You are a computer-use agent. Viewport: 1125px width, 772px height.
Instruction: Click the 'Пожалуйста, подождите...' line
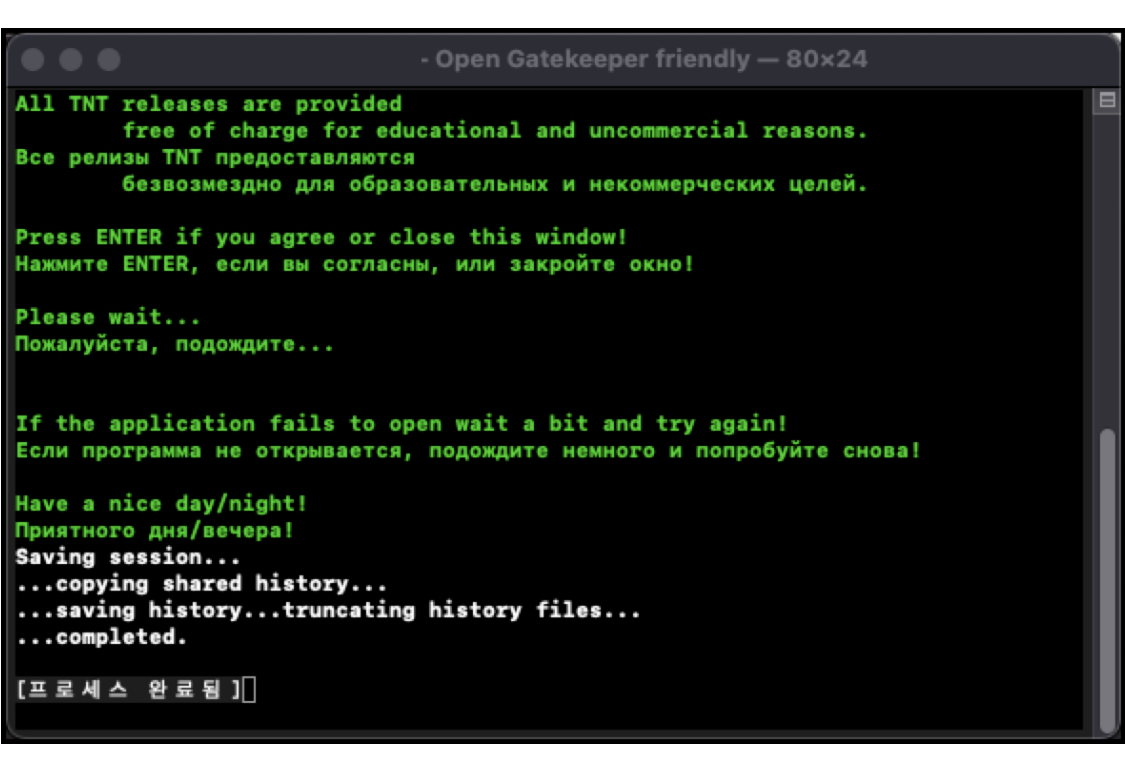pos(175,344)
